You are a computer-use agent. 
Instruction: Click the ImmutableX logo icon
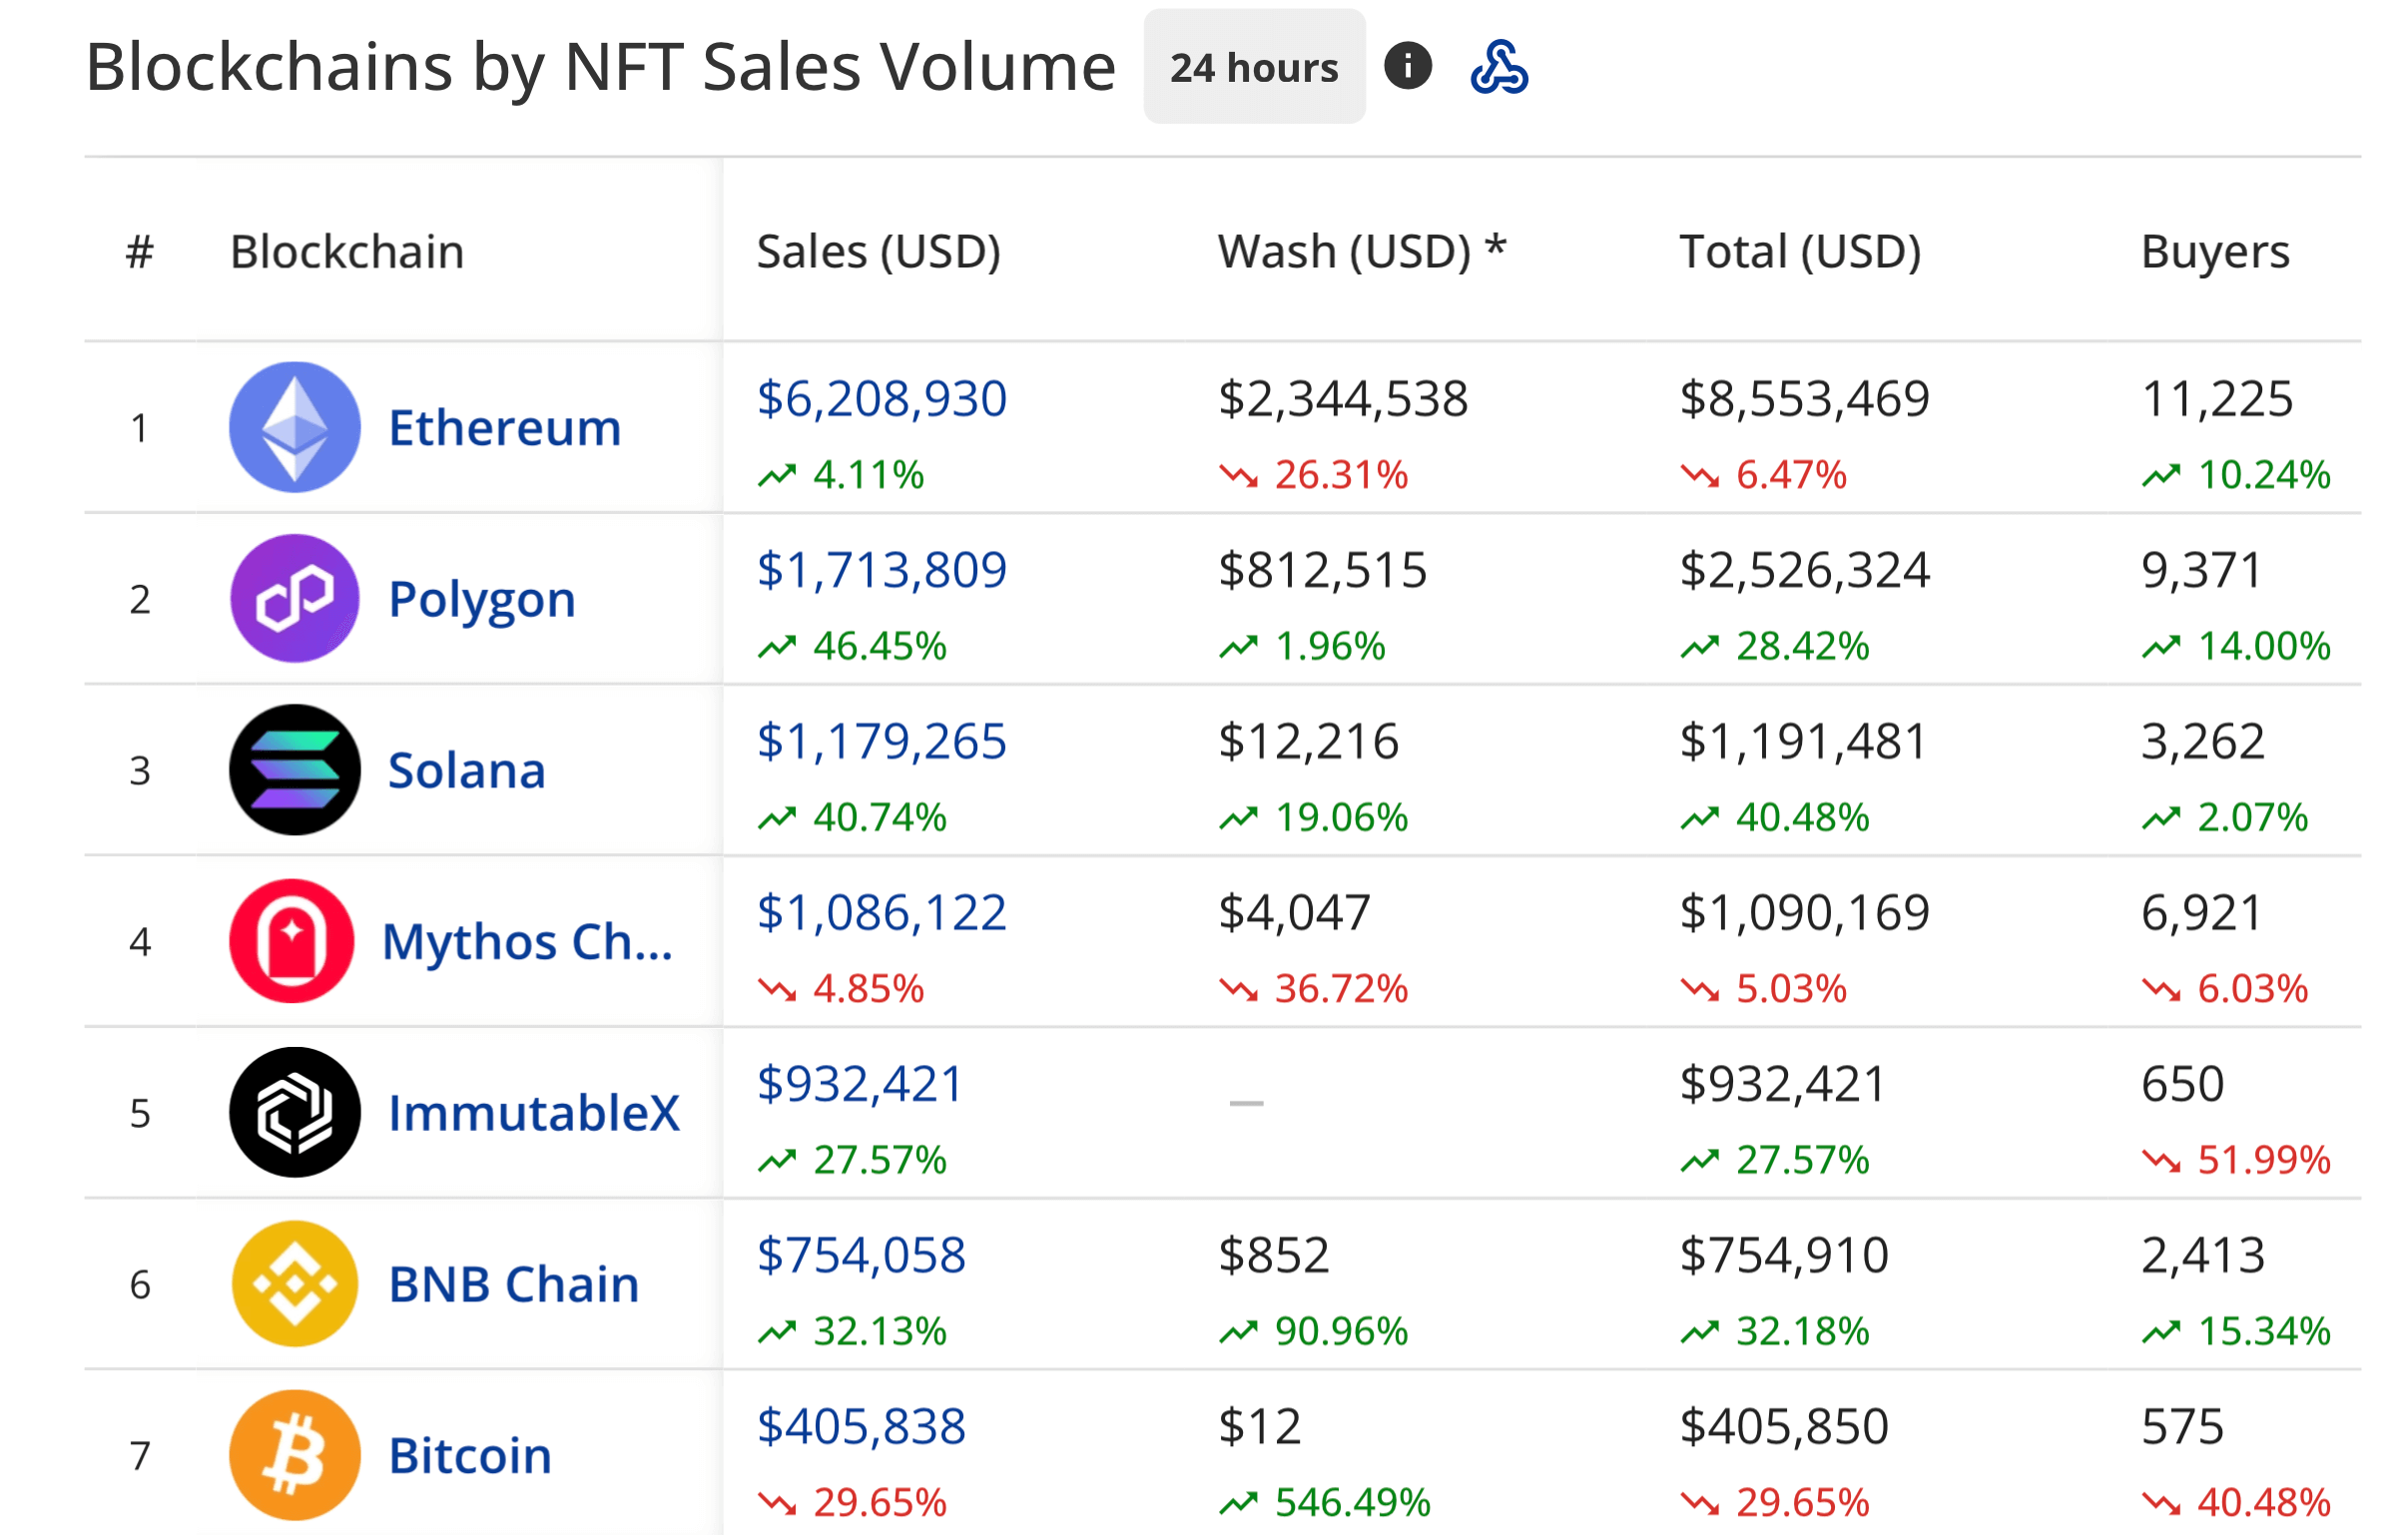pos(294,1112)
